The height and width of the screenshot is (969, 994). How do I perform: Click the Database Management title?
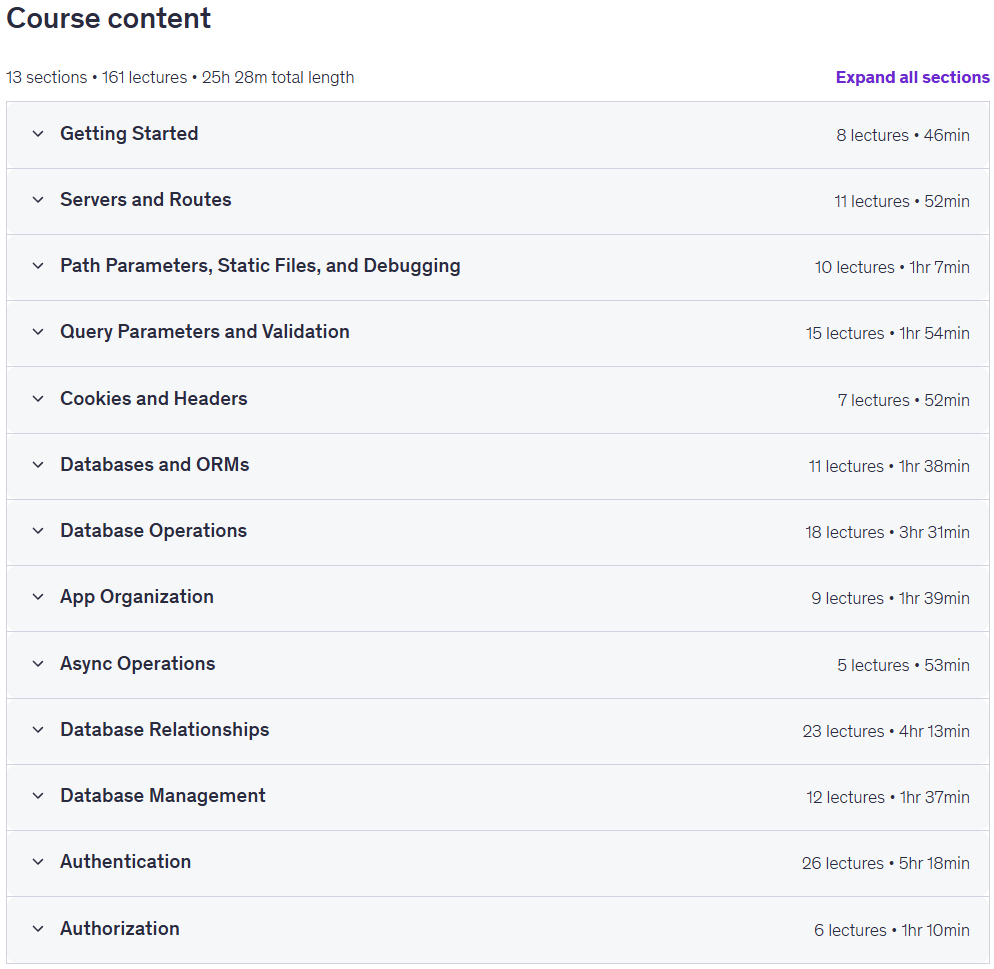163,795
